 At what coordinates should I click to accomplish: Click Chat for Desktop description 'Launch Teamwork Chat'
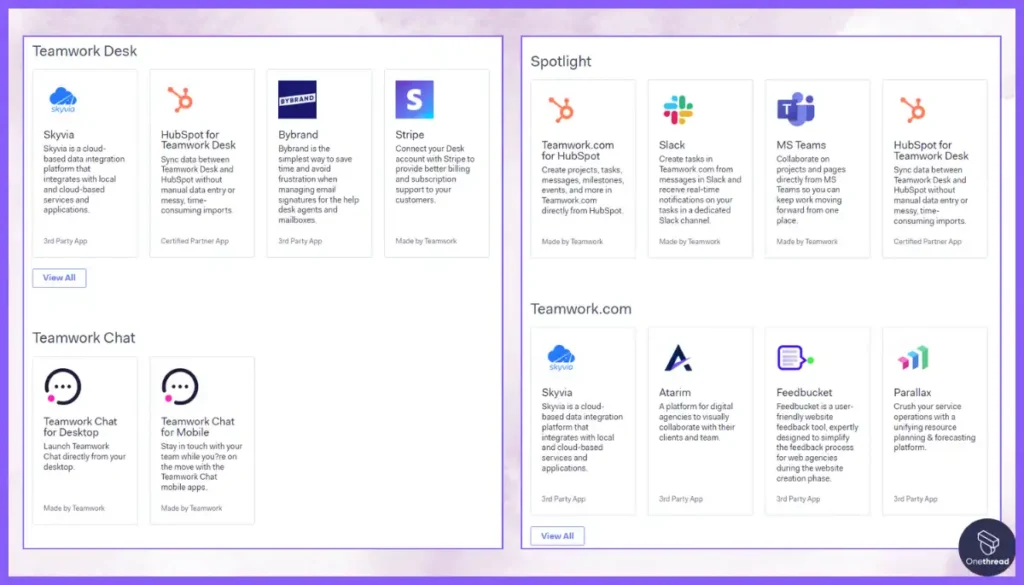84,456
